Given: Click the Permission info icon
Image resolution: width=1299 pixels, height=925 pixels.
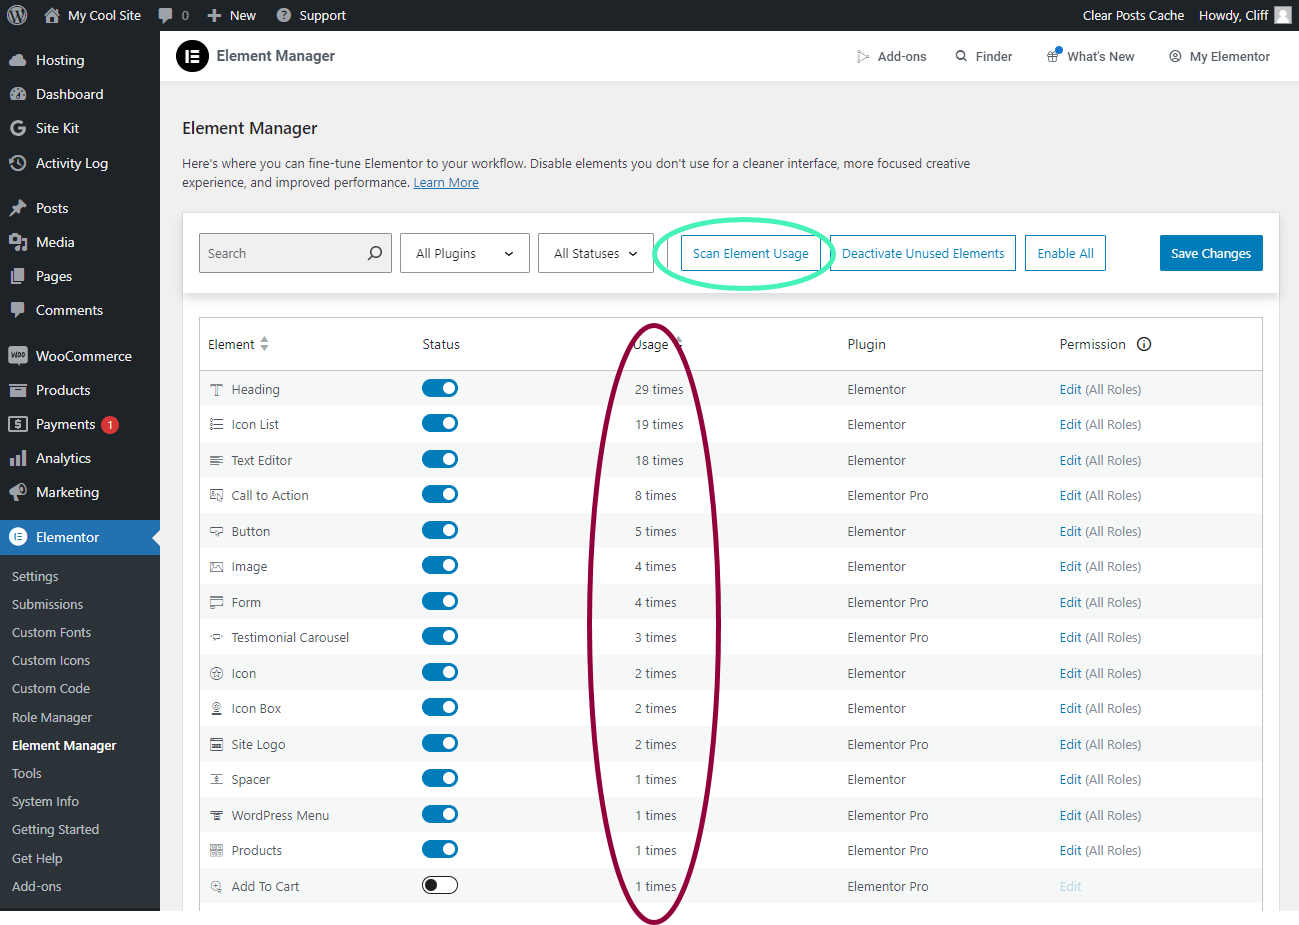Looking at the screenshot, I should pos(1144,344).
